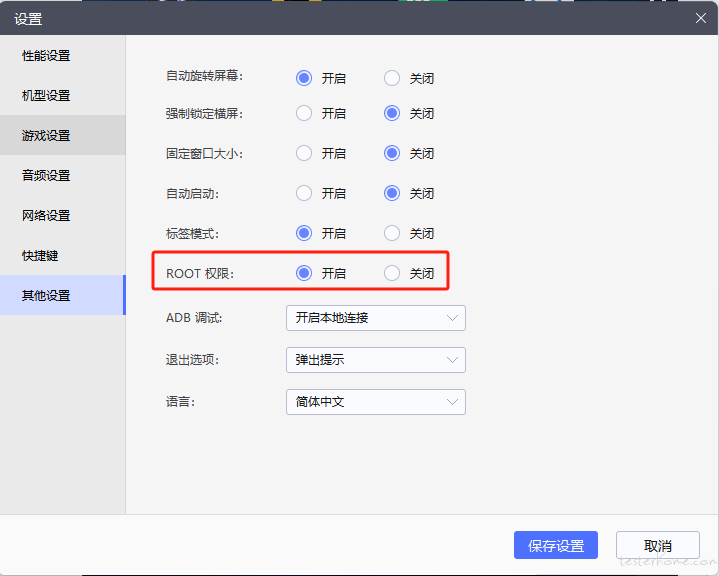Open the 快捷键 tab
Viewport: 719px width, 576px height.
pos(62,255)
